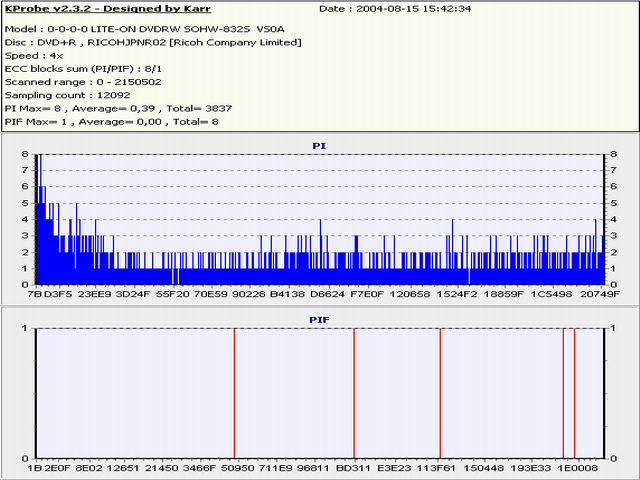Click the 3D24F x-axis label
The width and height of the screenshot is (640, 480).
(x=133, y=294)
